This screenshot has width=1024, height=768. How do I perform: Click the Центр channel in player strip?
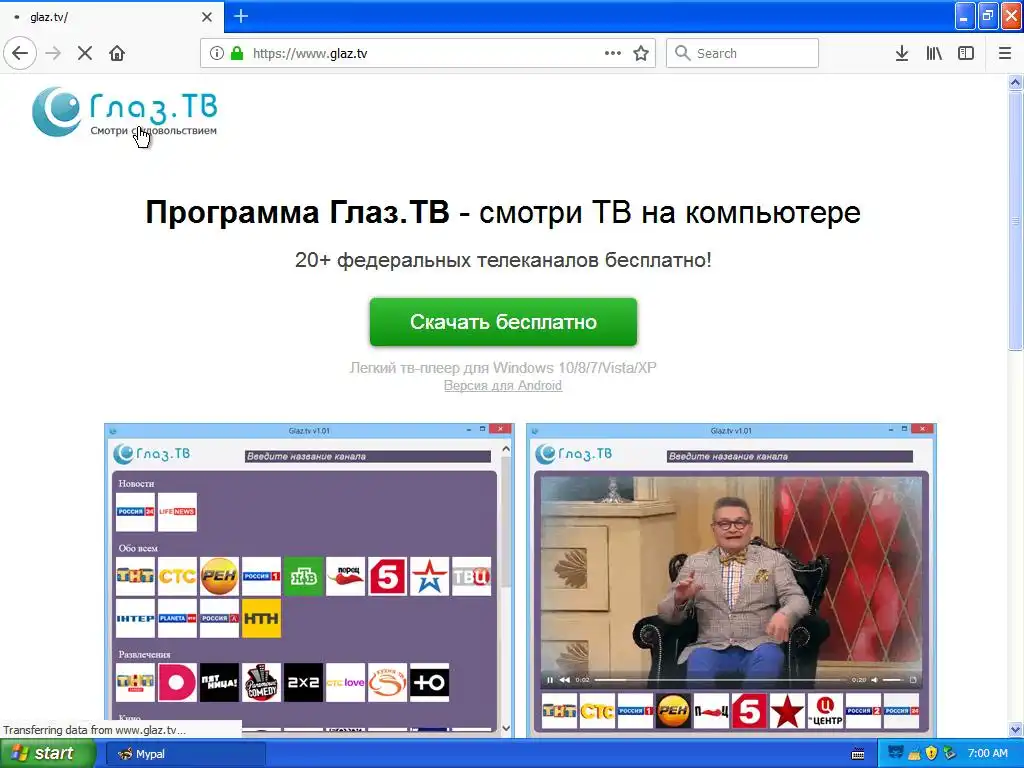(825, 711)
